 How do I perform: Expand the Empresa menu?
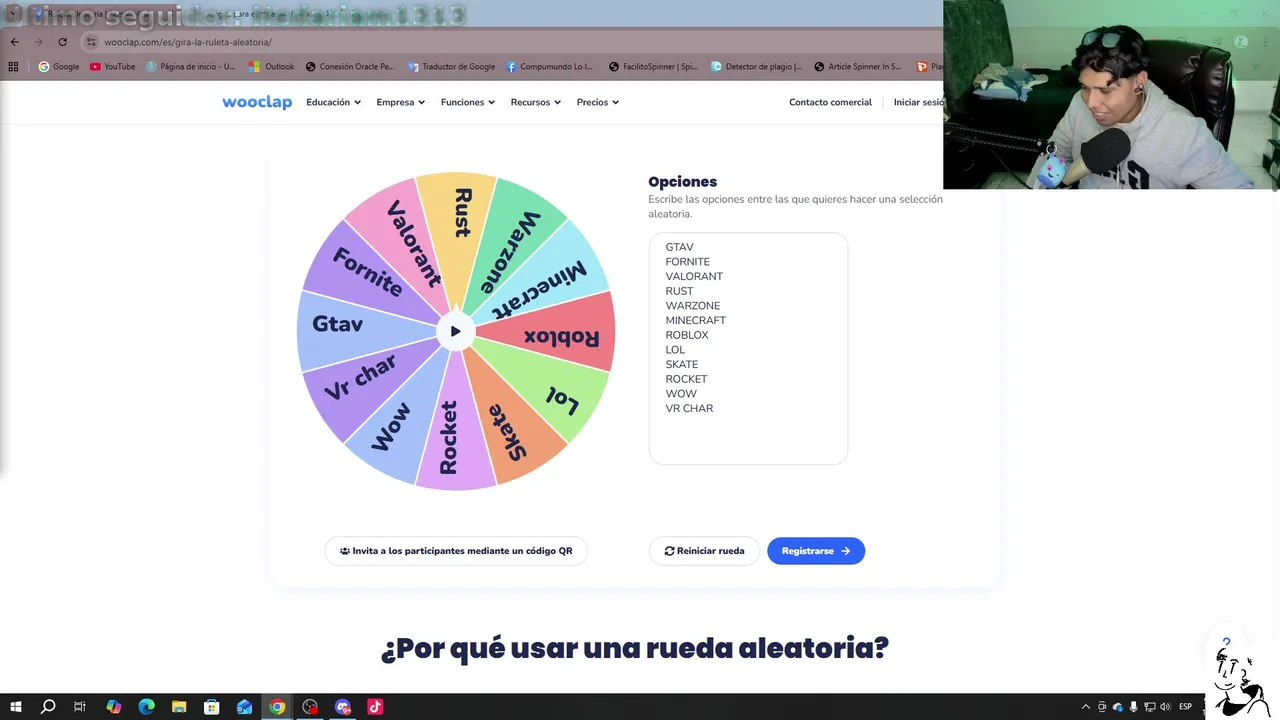[x=401, y=102]
